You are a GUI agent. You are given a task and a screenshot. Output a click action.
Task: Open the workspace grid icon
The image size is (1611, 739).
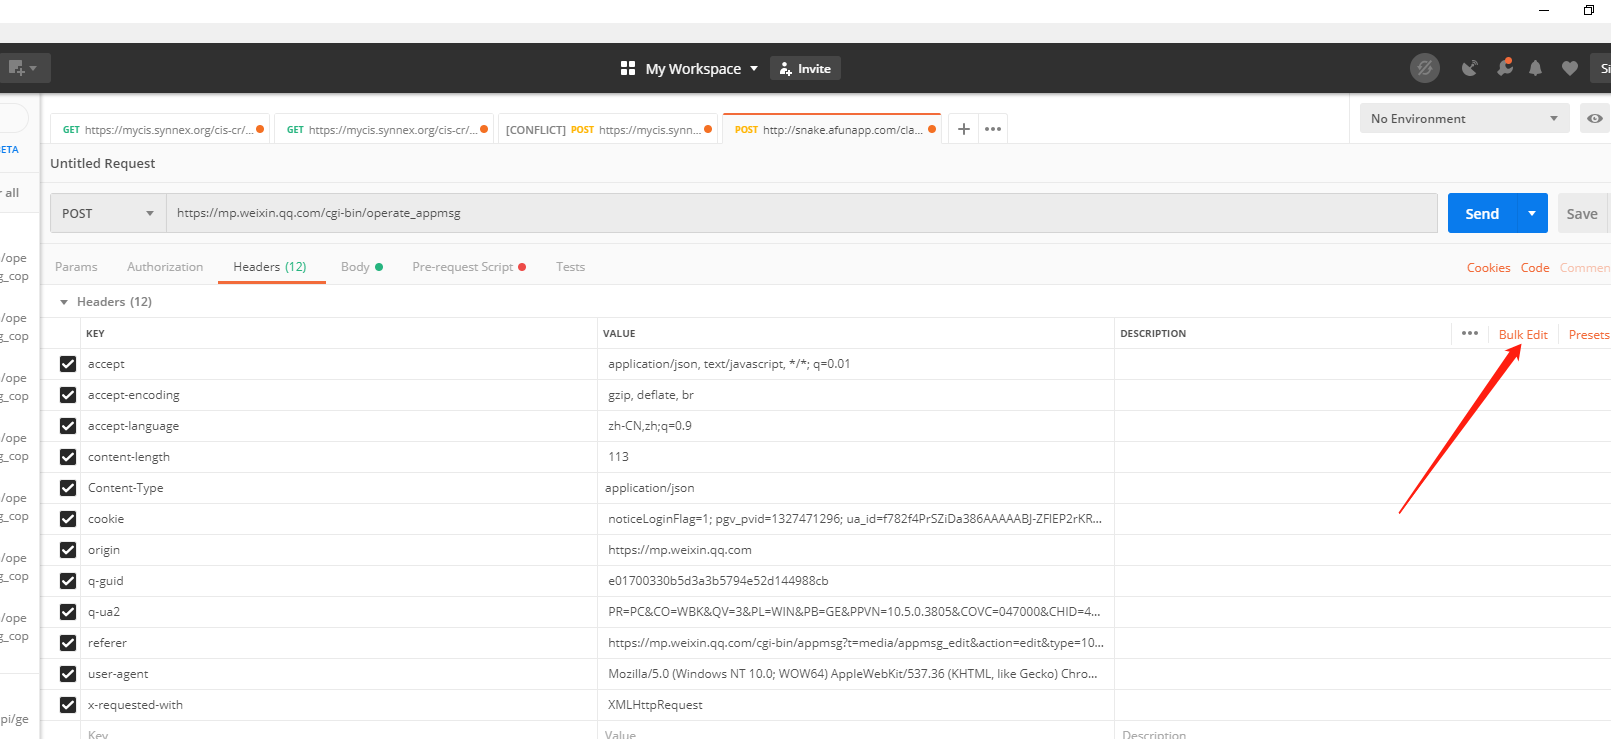[628, 68]
